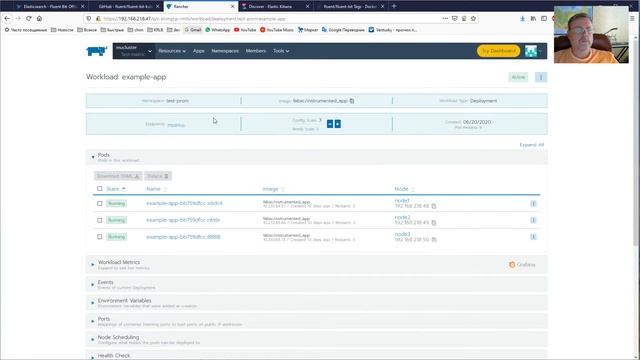Open the WhatsApp bookmark
This screenshot has height=360, width=640.
point(218,30)
